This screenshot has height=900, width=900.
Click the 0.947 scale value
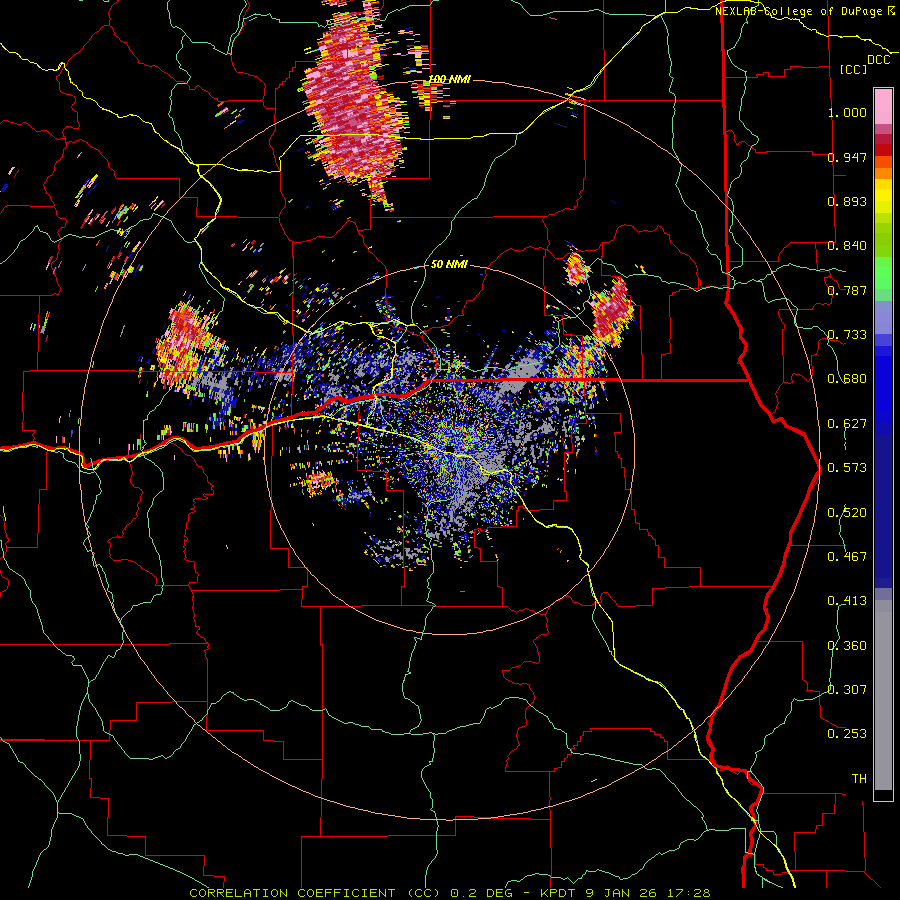click(x=847, y=157)
